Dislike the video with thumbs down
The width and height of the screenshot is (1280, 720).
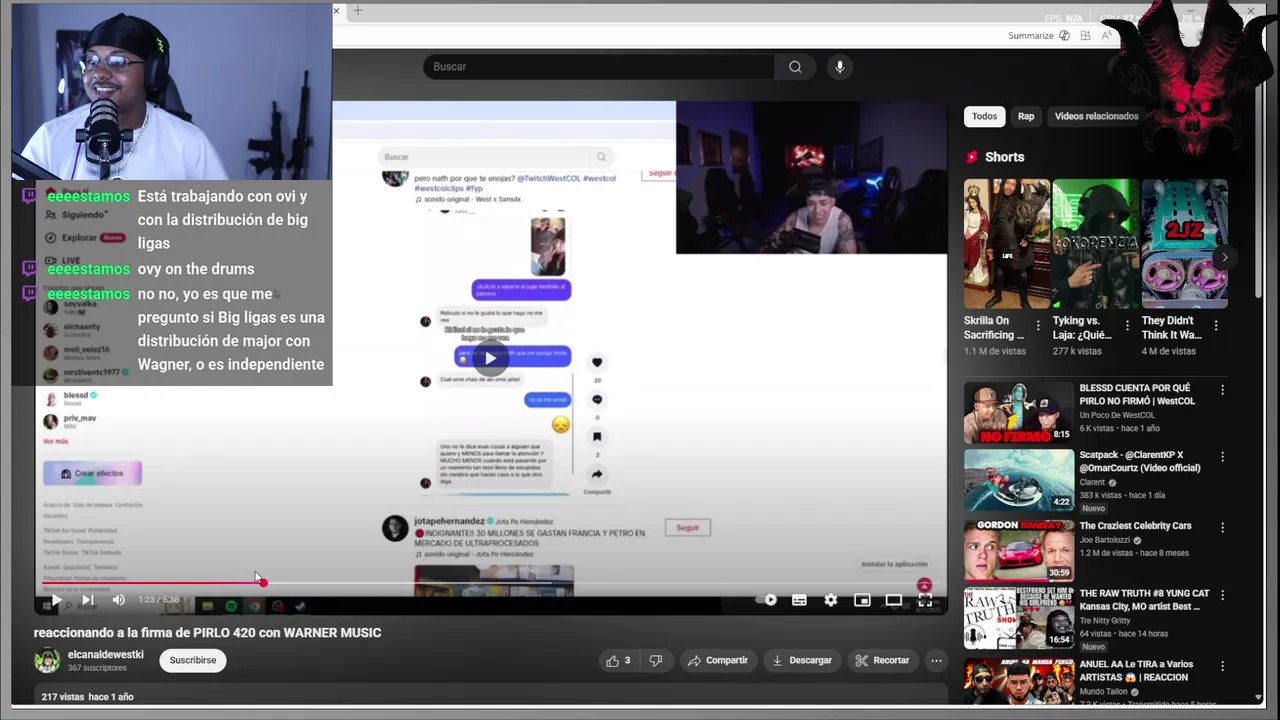click(x=656, y=660)
